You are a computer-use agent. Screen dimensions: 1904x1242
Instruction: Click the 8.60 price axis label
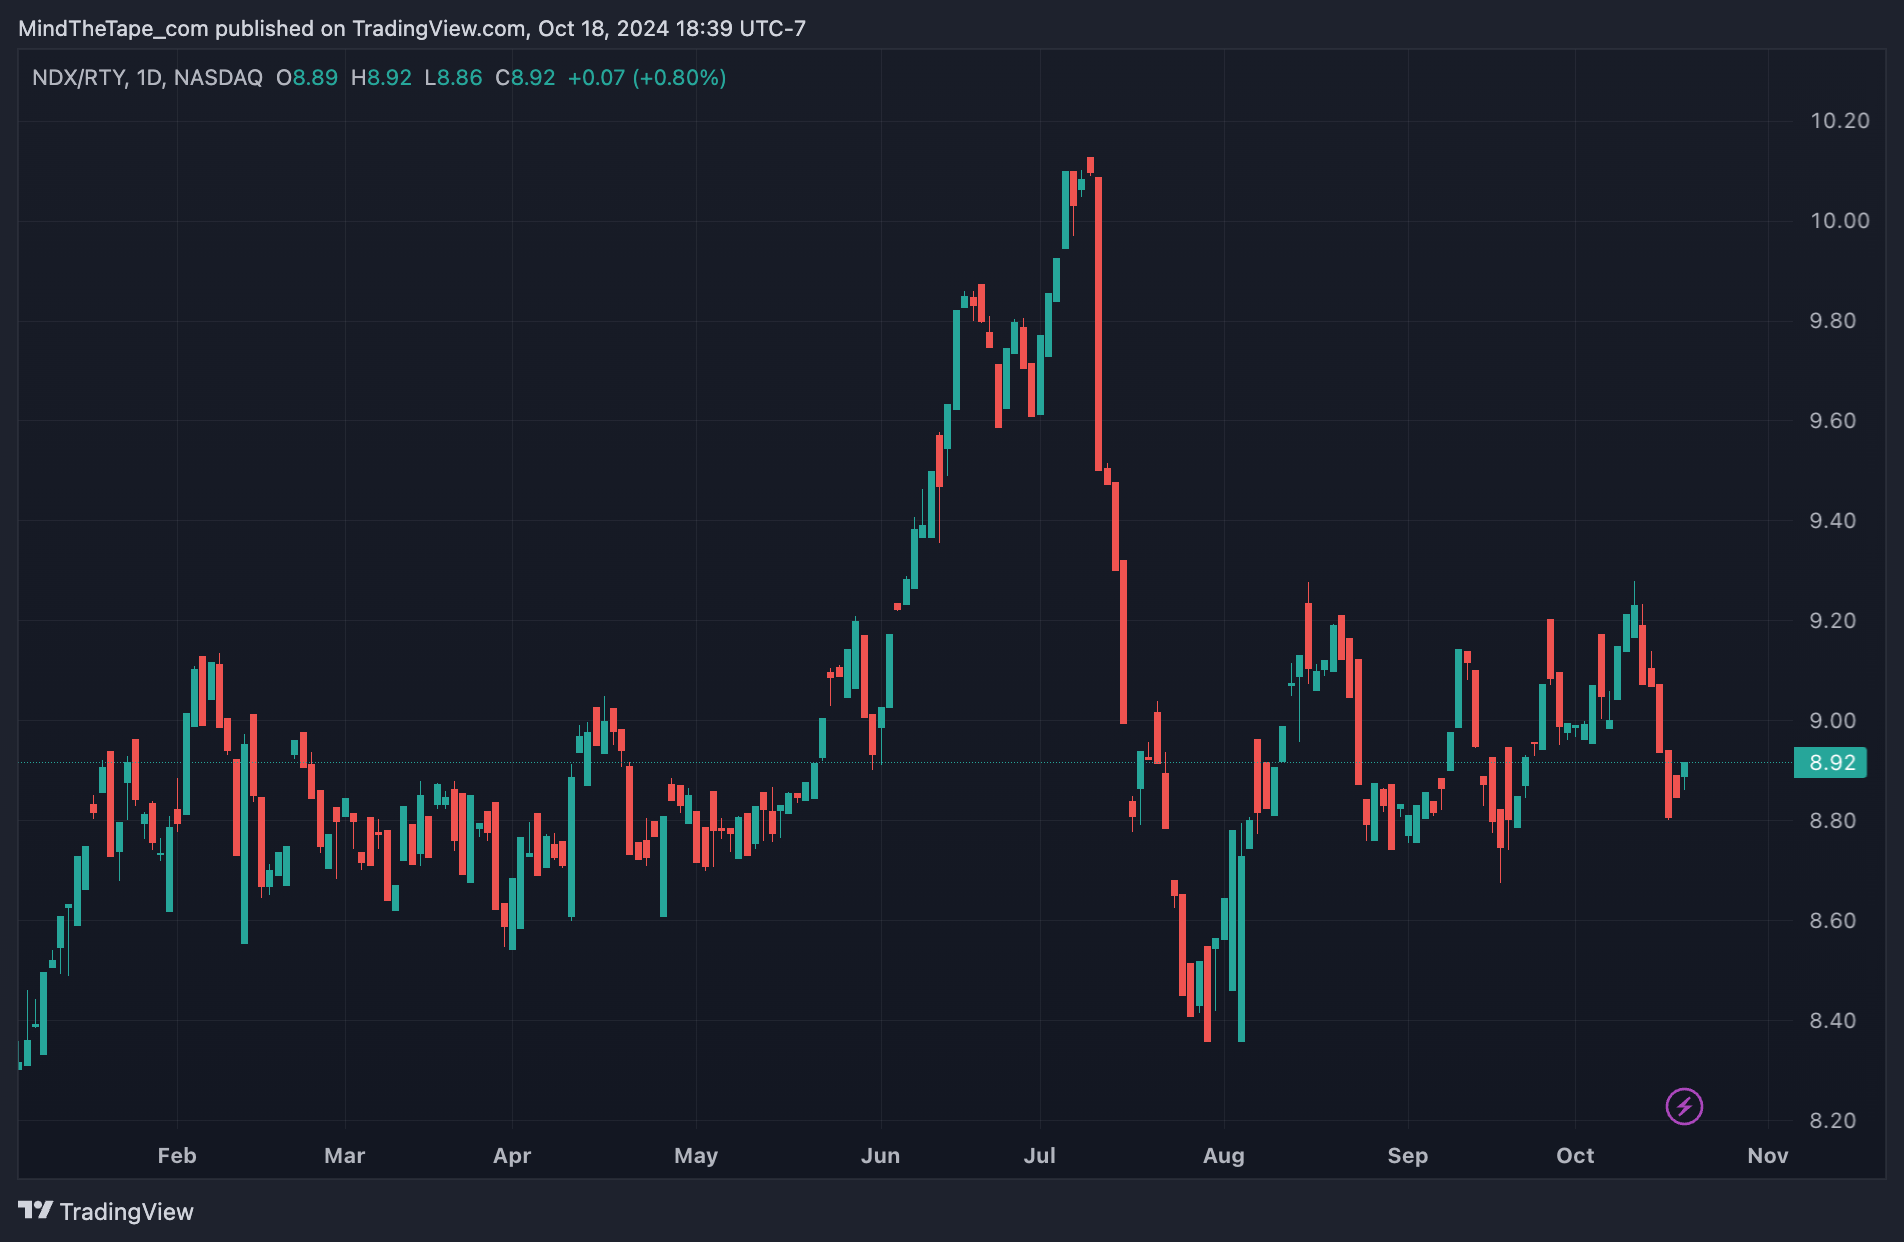(1832, 921)
